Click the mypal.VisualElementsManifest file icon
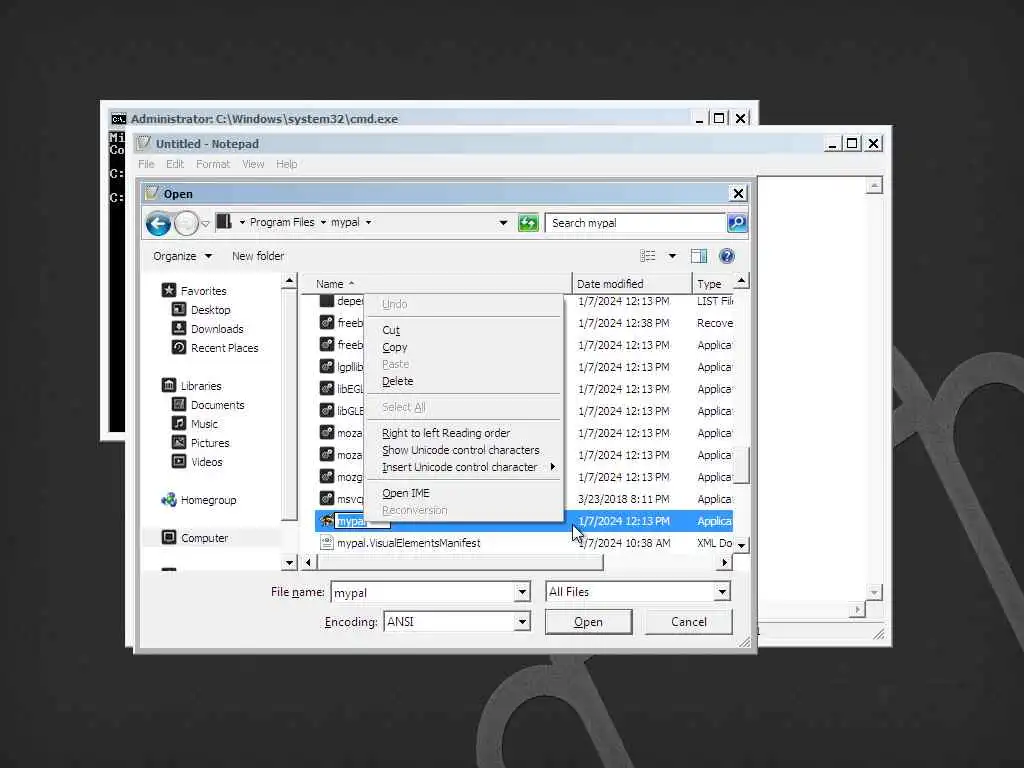 click(x=327, y=543)
